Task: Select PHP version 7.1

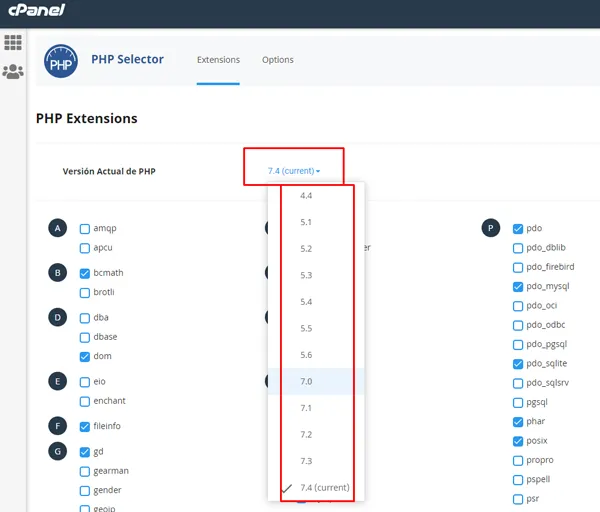Action: [x=316, y=408]
